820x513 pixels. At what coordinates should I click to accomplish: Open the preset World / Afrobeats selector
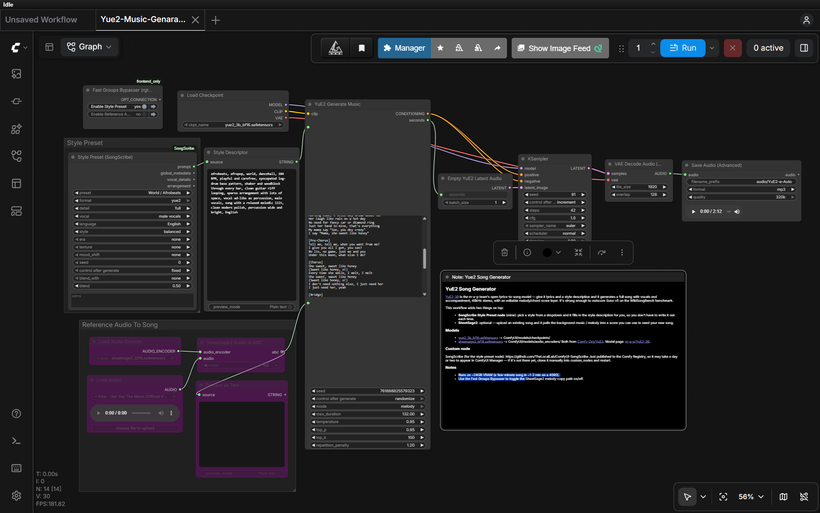(x=132, y=193)
